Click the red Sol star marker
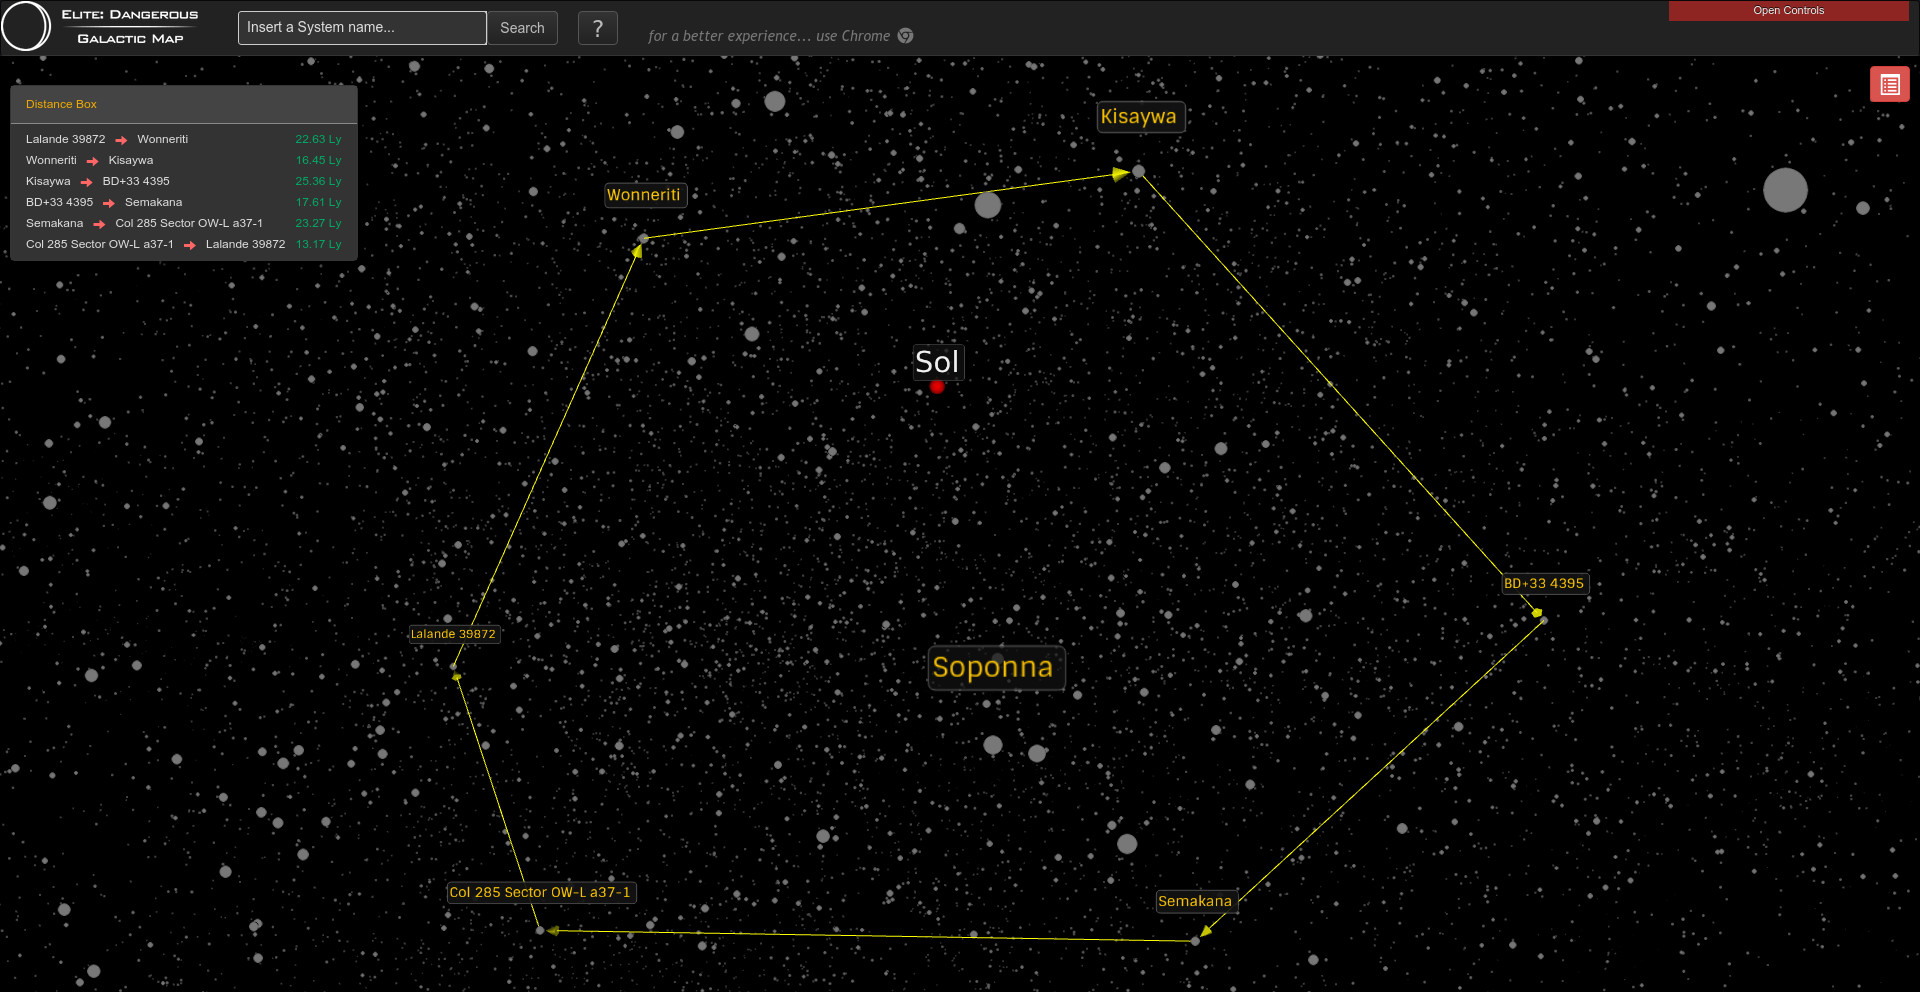 coord(937,387)
